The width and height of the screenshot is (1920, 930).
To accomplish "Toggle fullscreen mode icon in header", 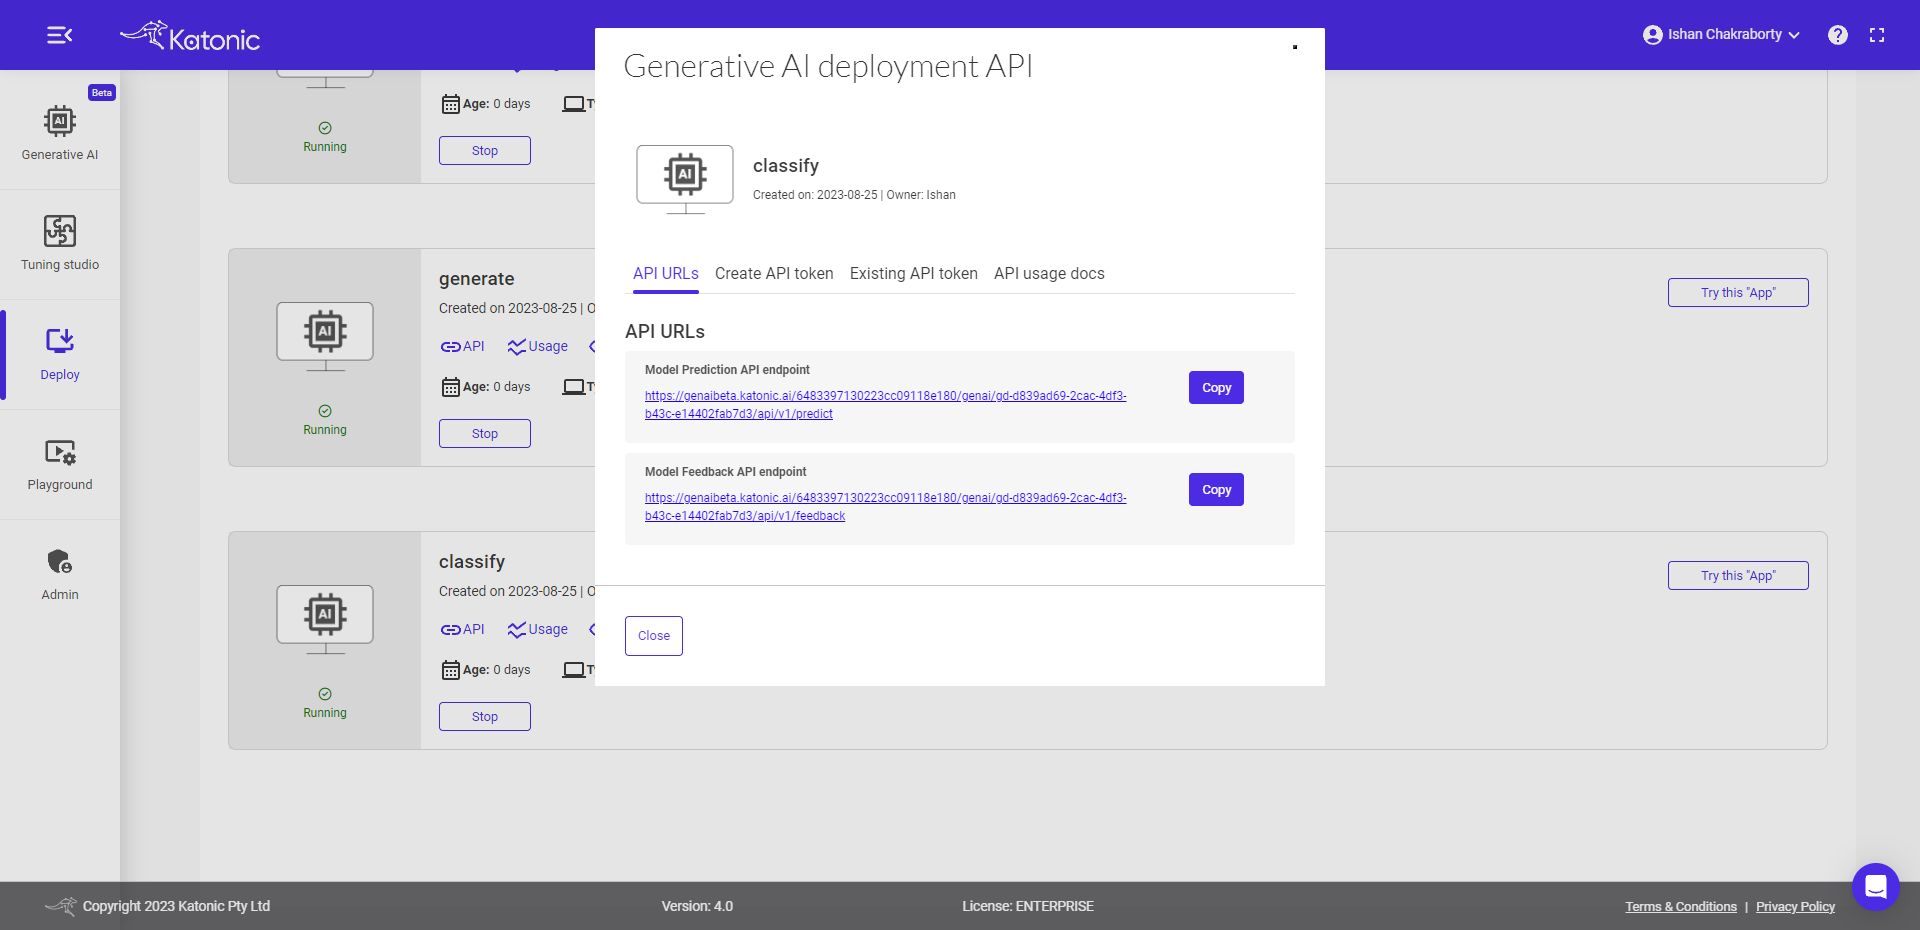I will 1877,35.
